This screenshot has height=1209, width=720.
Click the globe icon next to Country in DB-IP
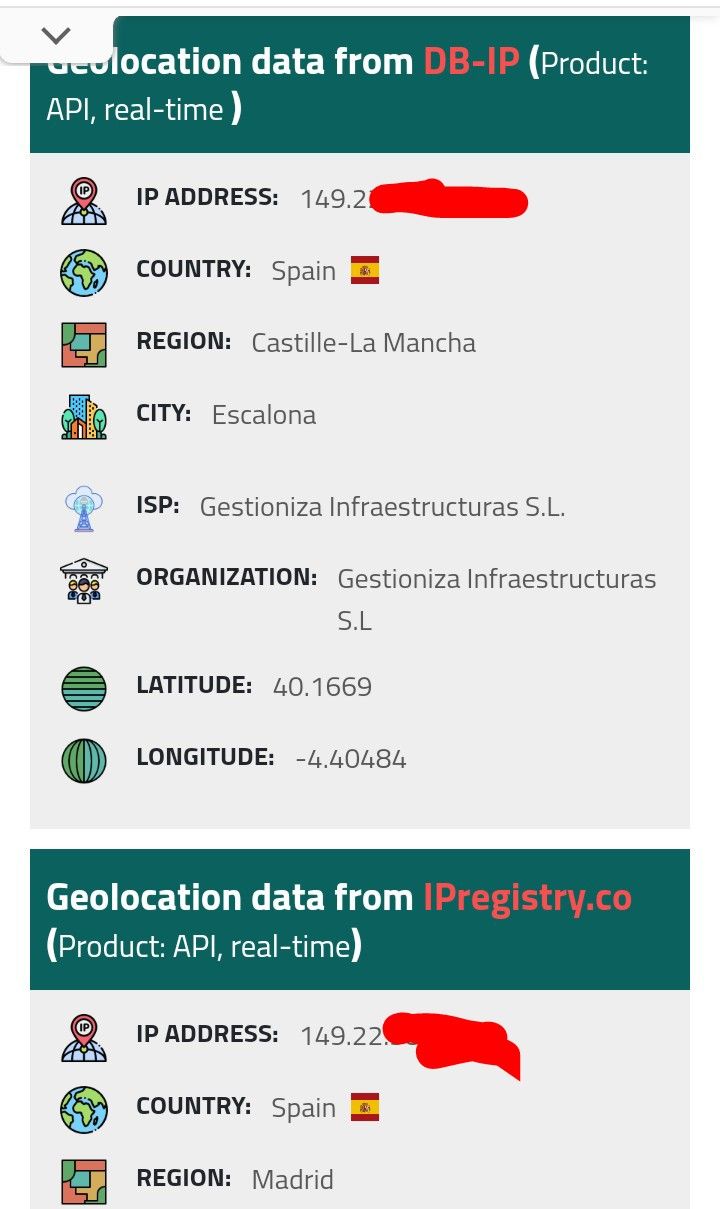coord(84,272)
